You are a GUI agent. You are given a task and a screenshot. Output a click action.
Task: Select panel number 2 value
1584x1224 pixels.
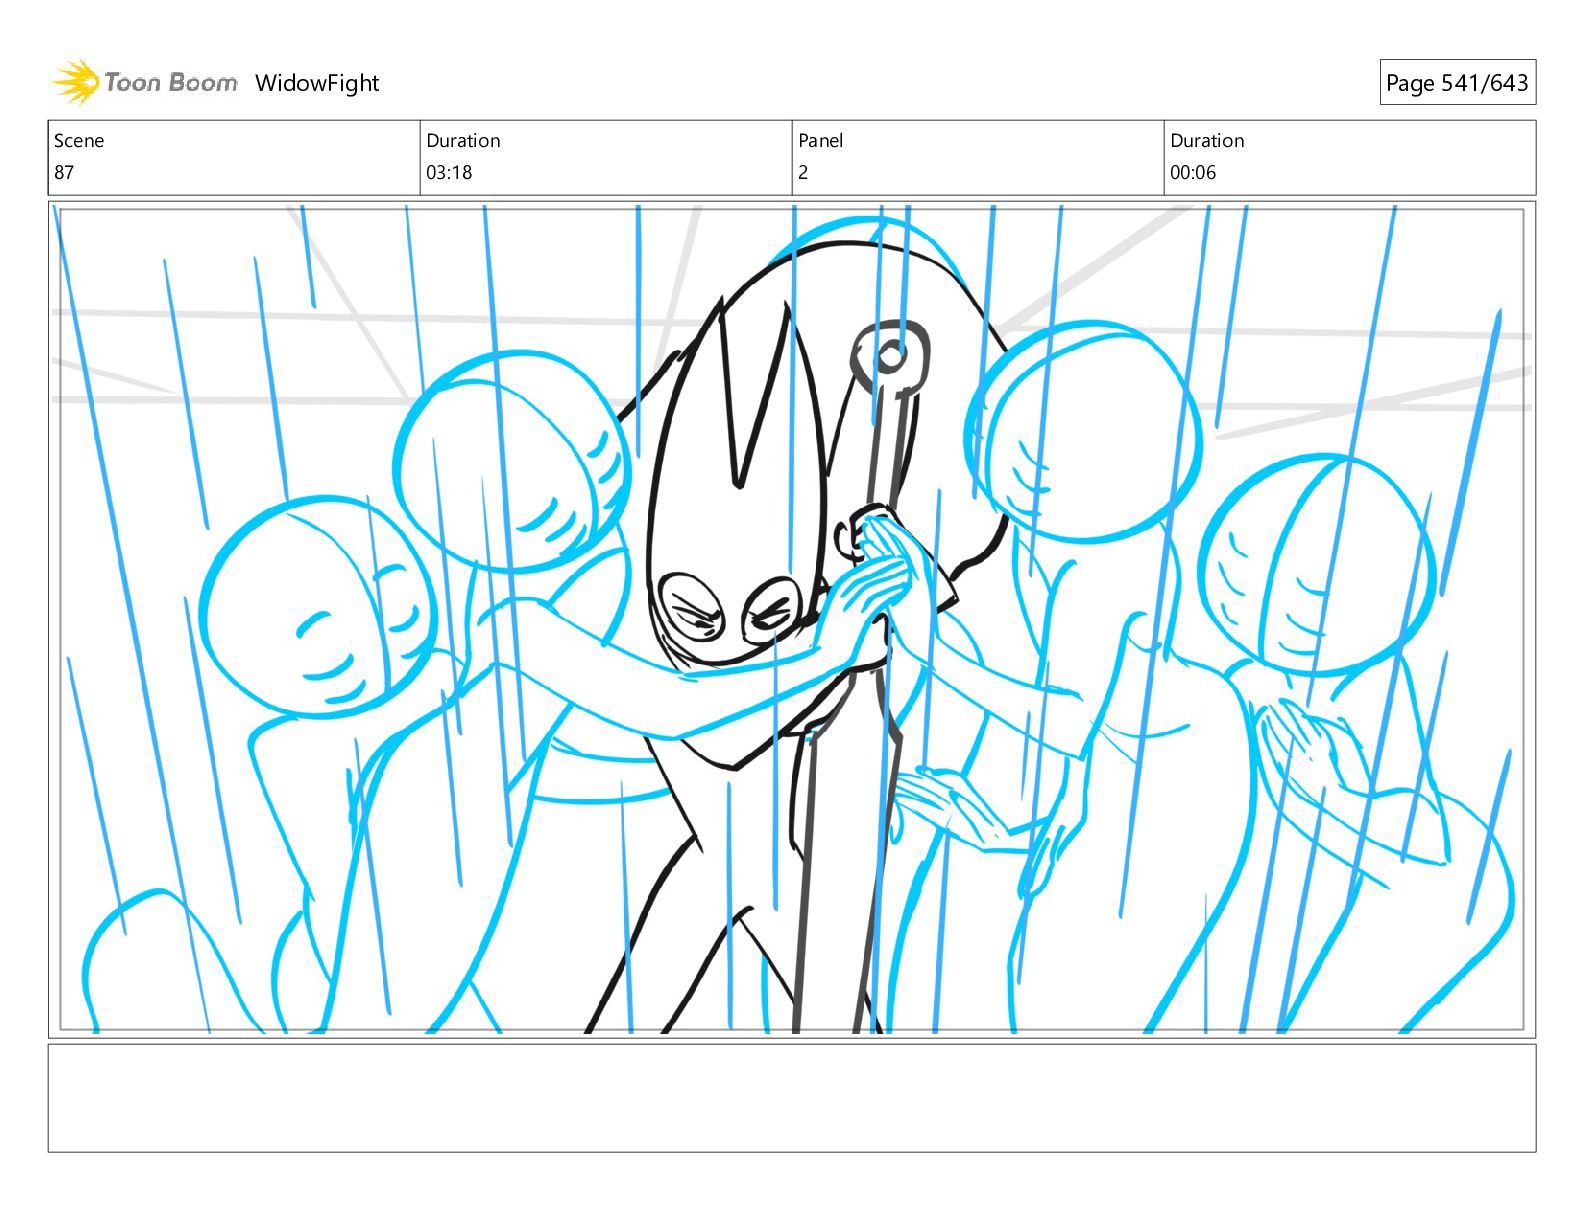coord(803,172)
